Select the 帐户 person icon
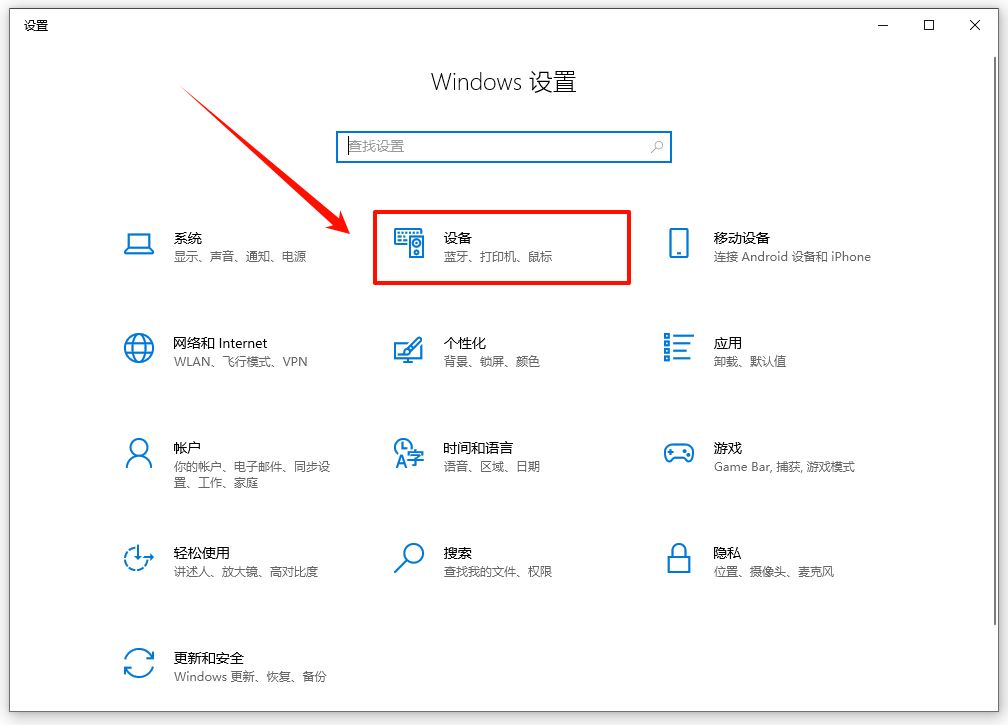The height and width of the screenshot is (725, 1008). (139, 454)
